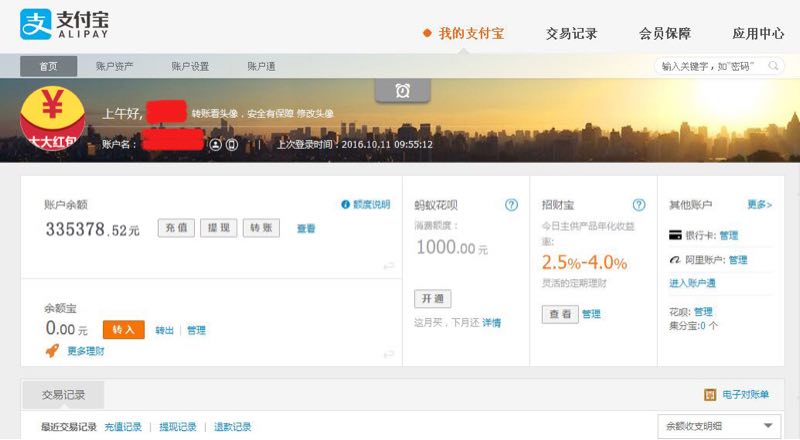Screen dimensions: 800x440
Task: Click the alarm clock reminder icon
Action: 402,91
